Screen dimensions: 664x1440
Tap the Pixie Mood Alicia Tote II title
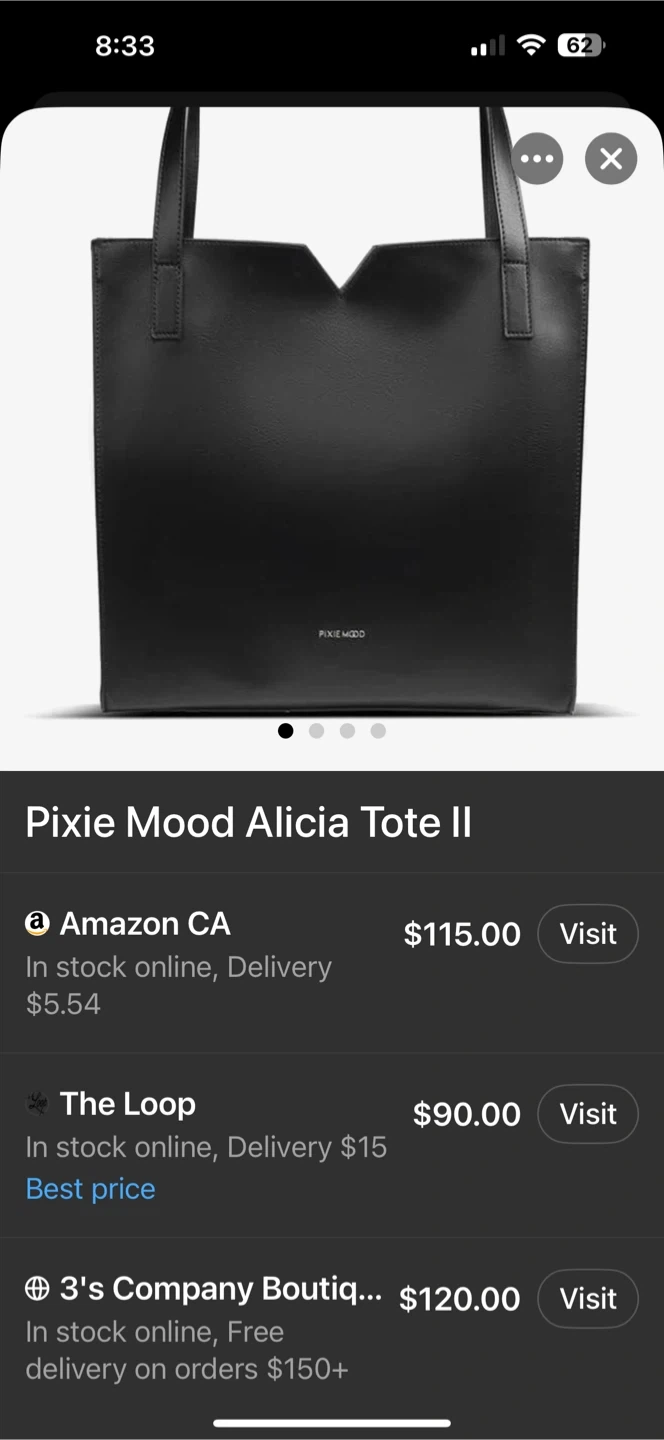(x=248, y=823)
